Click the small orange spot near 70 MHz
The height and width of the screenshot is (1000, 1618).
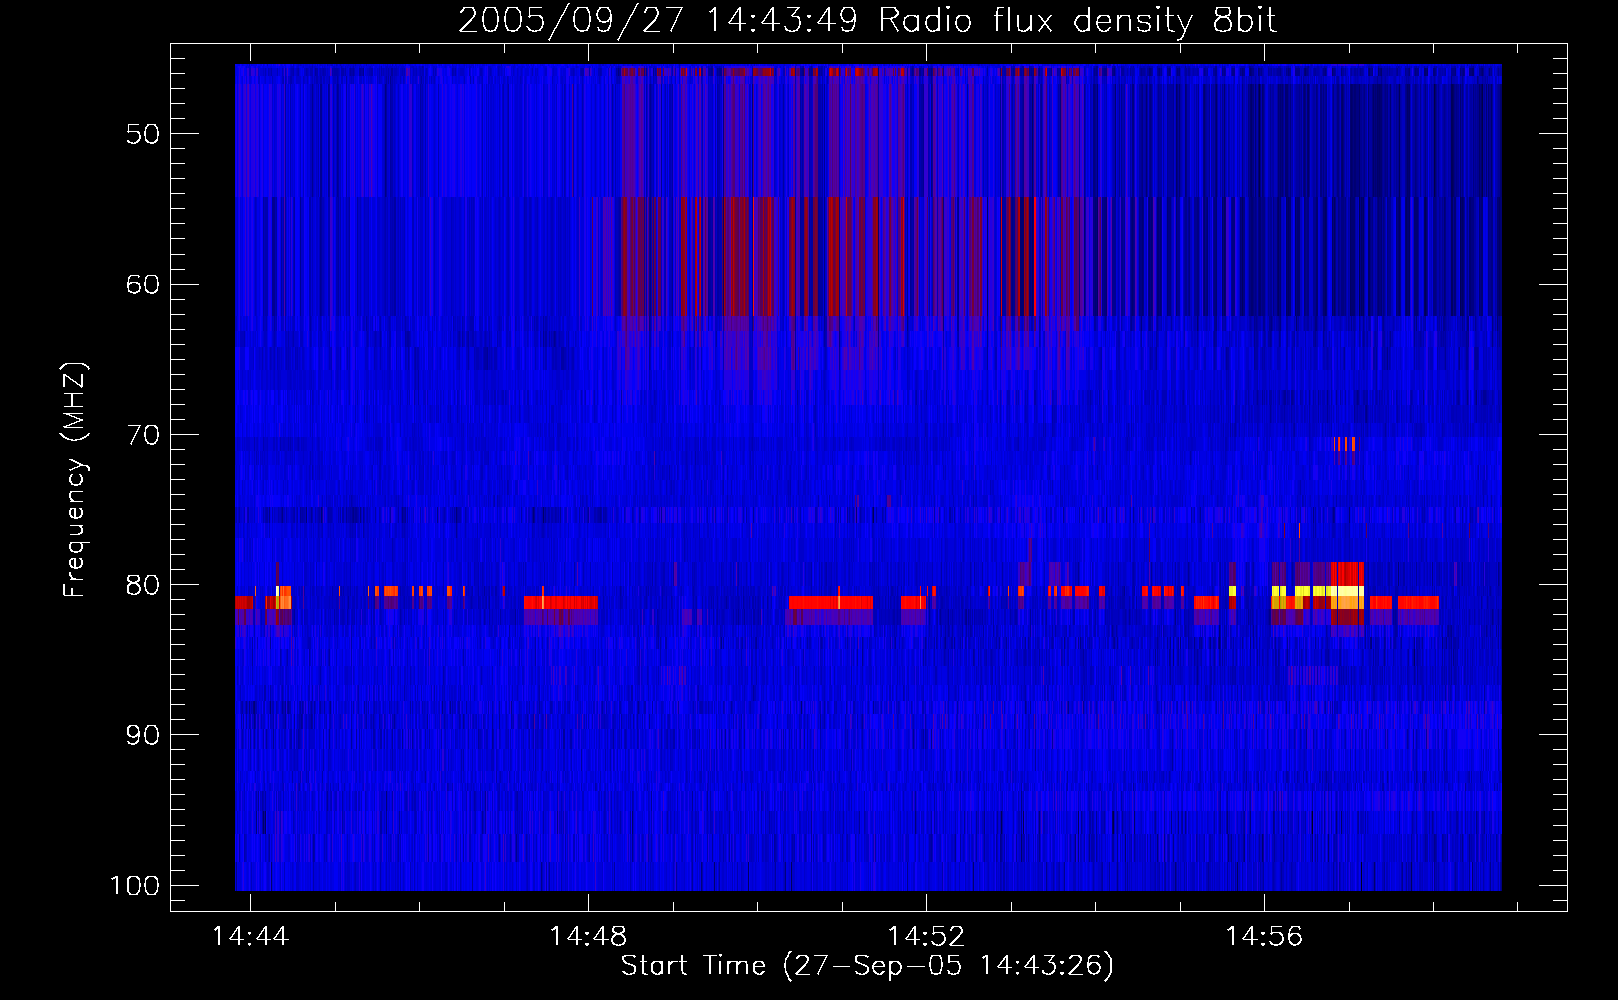point(1344,444)
